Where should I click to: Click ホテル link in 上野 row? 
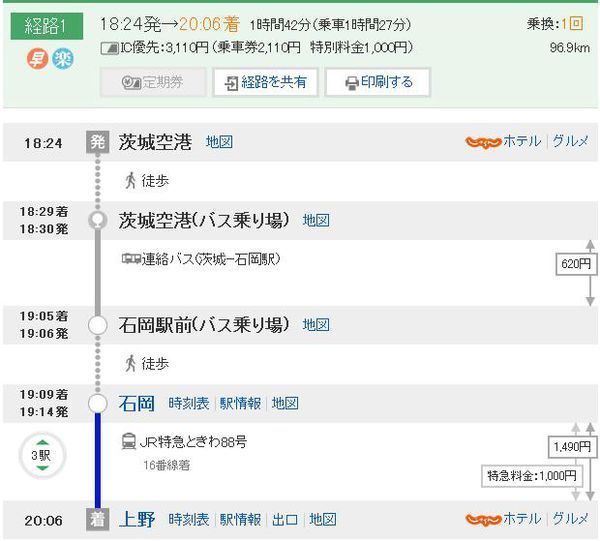pos(522,519)
